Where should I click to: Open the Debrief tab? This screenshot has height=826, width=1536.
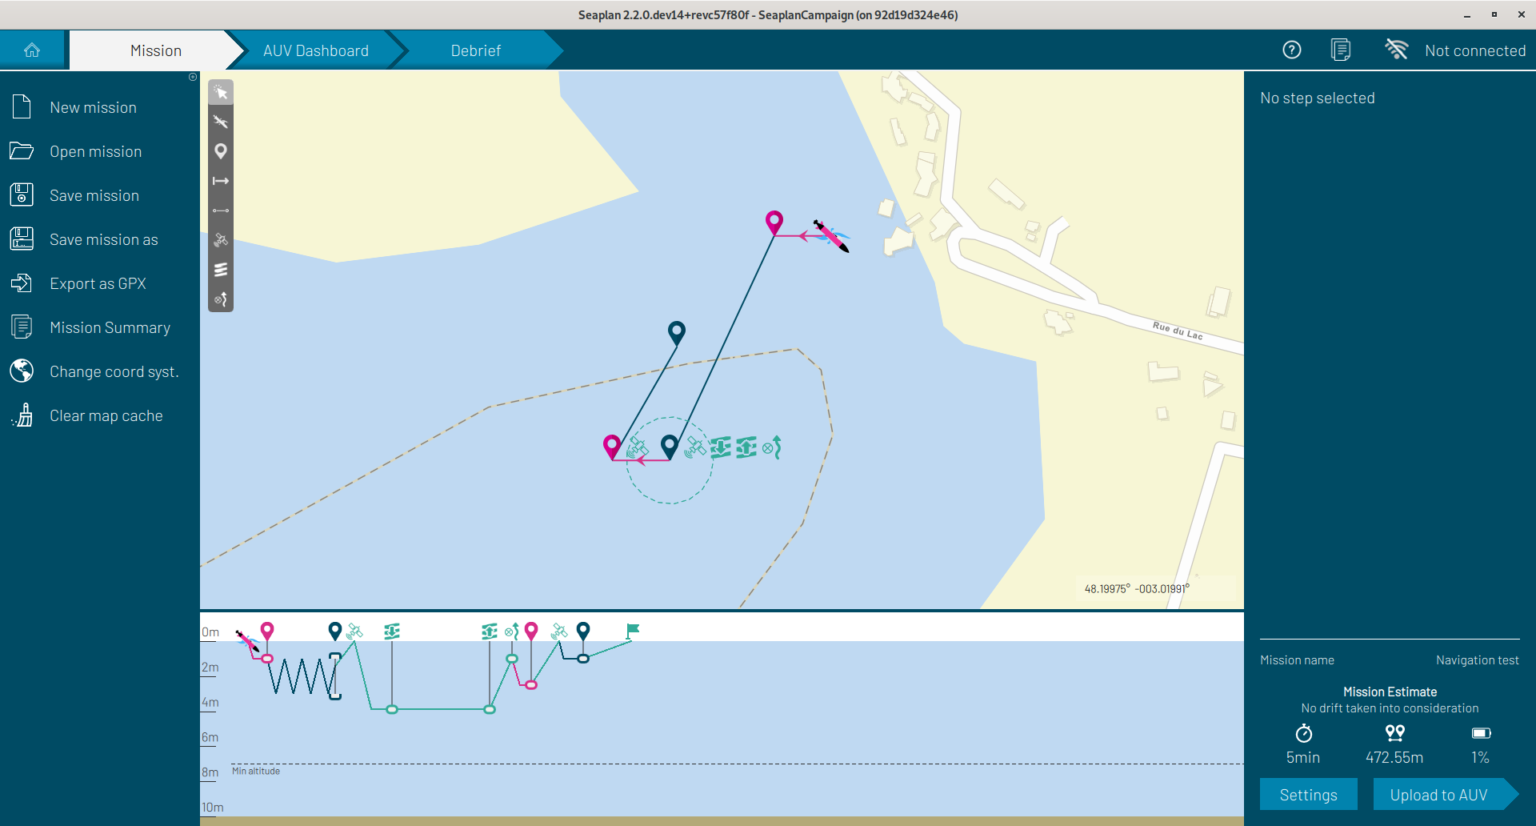[475, 50]
